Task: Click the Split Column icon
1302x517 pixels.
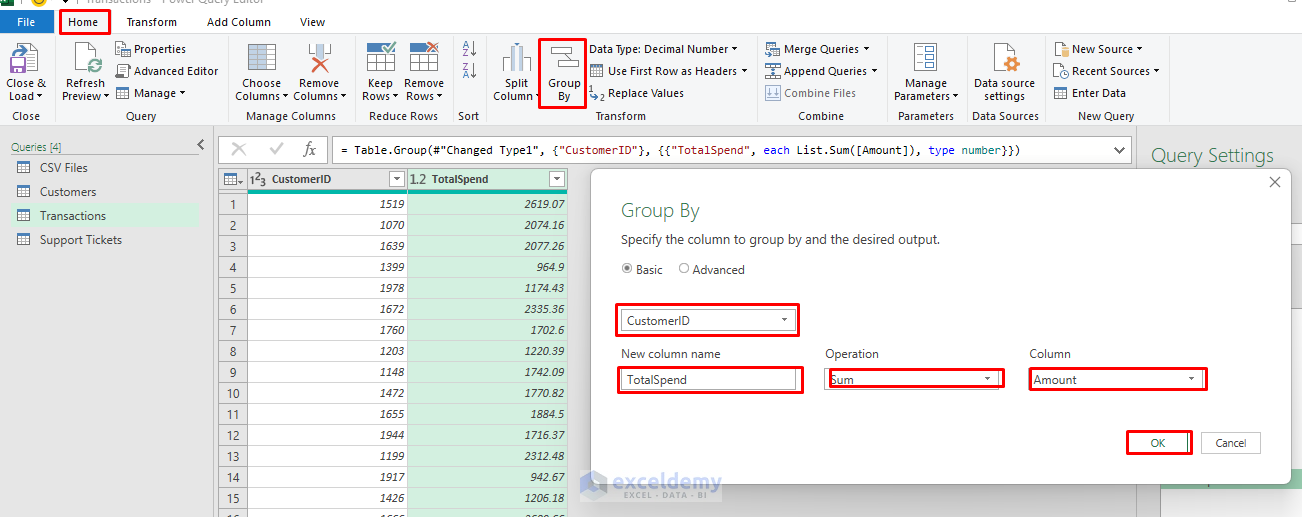Action: click(x=517, y=58)
